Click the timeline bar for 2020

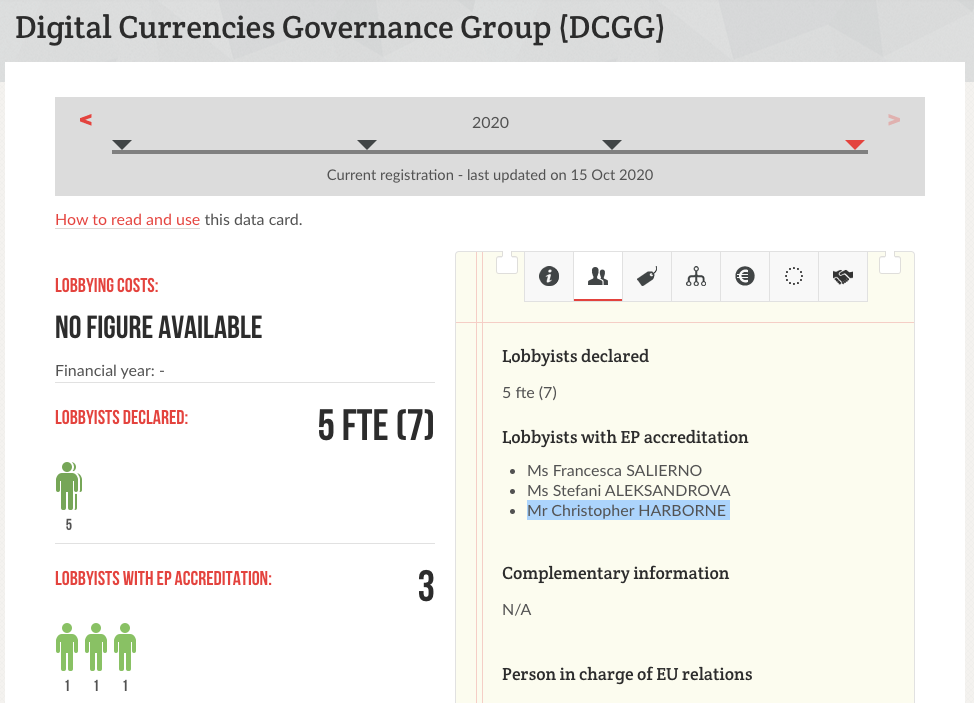489,152
